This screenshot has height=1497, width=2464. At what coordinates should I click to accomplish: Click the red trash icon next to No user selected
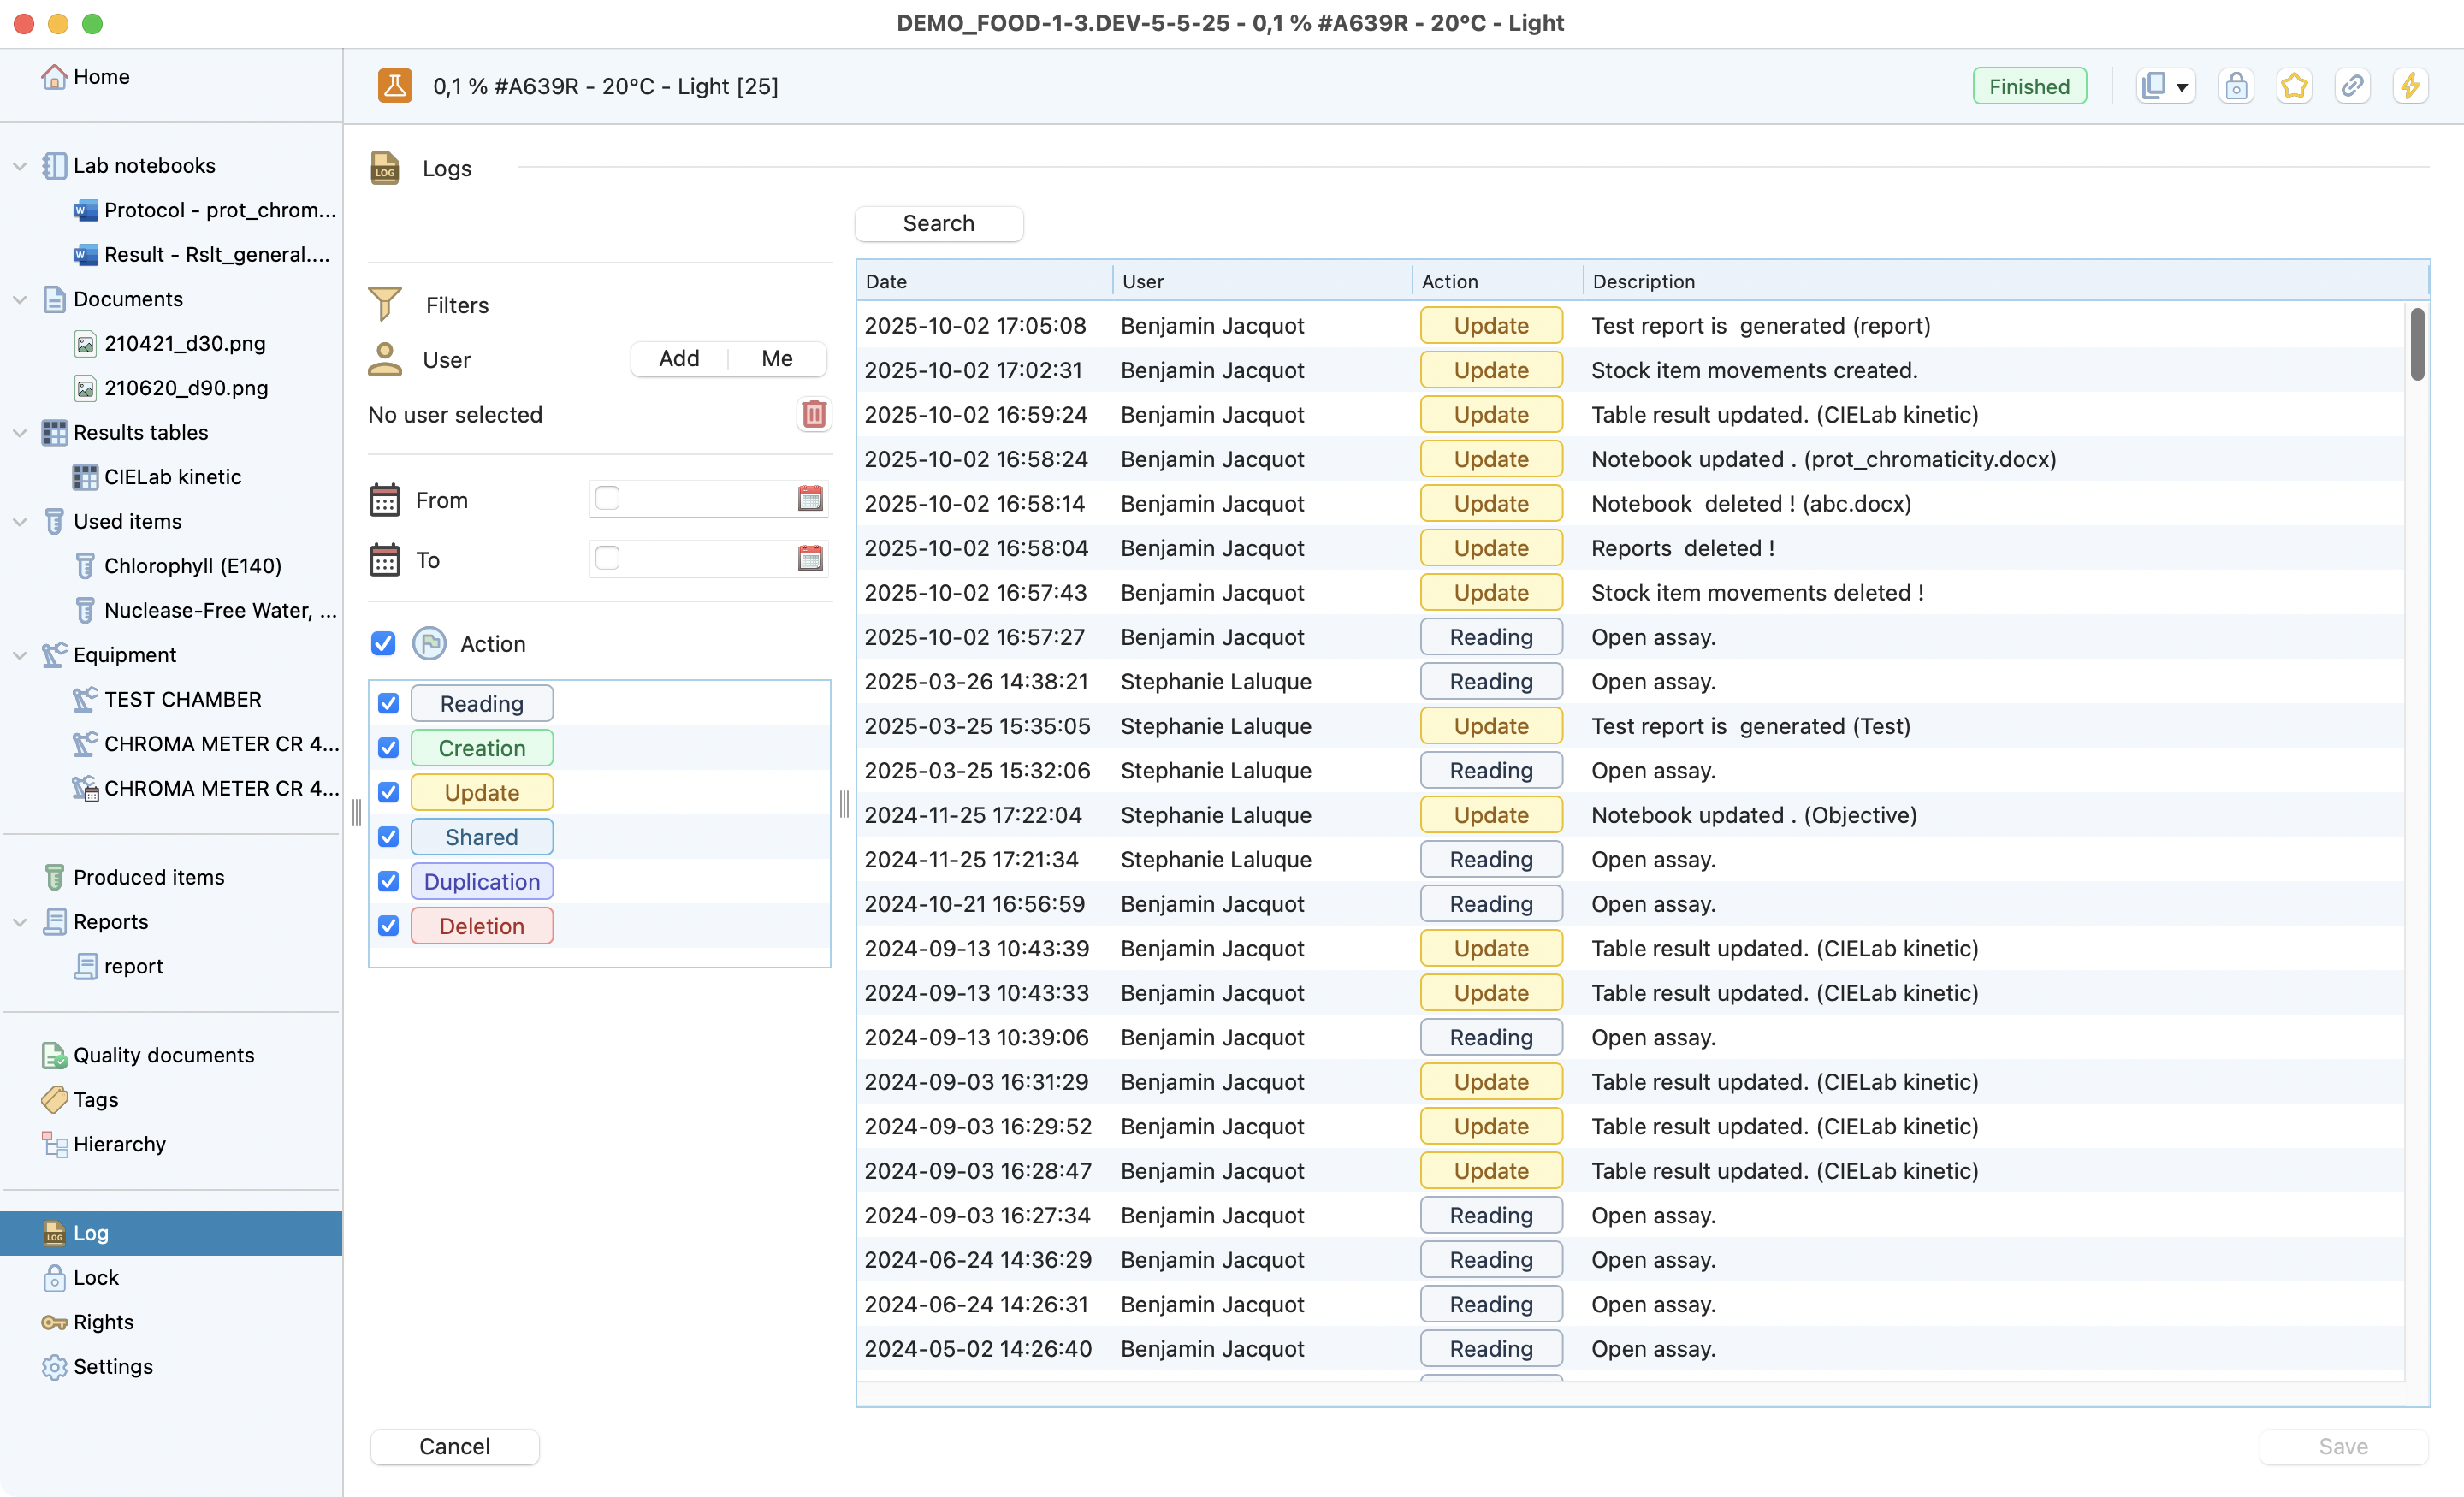click(814, 414)
